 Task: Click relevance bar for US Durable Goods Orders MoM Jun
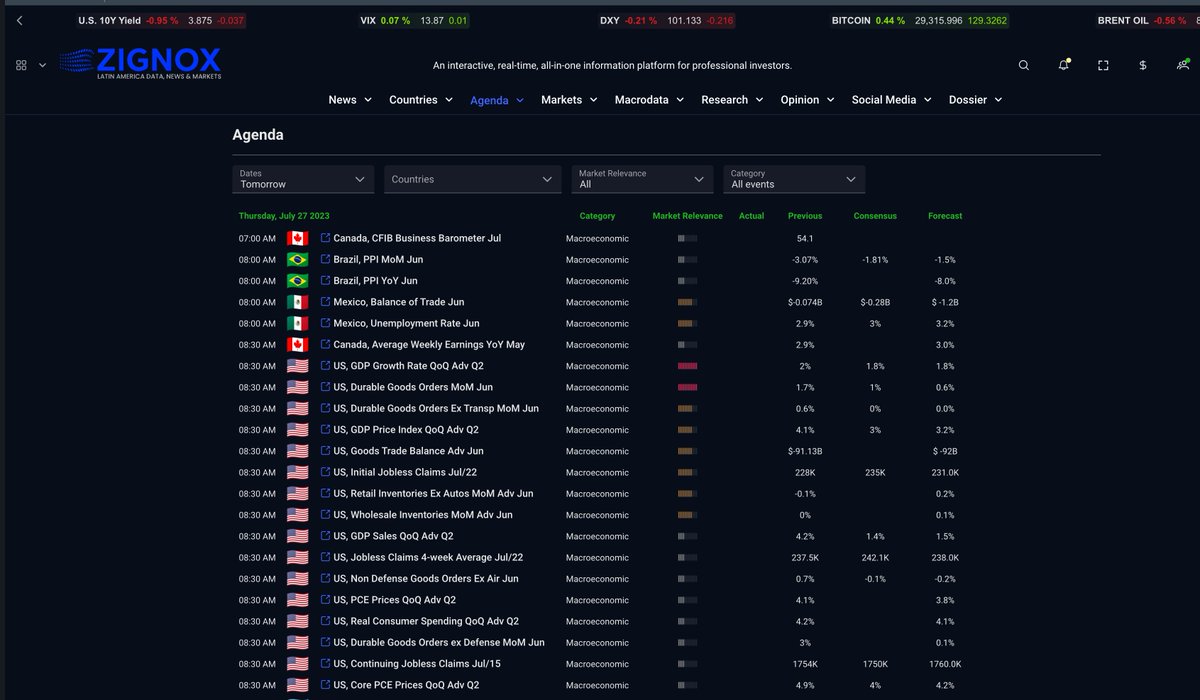pyautogui.click(x=687, y=387)
